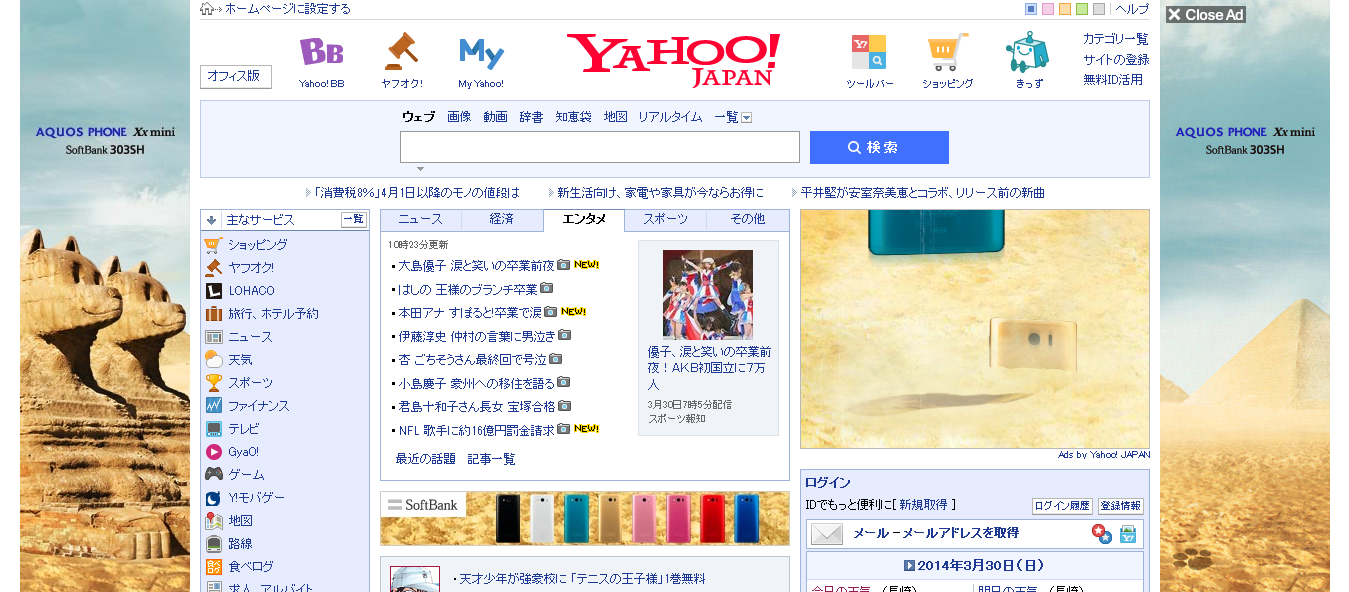Open headline 杏 ごちそうさん最終回で号泣

pos(473,359)
